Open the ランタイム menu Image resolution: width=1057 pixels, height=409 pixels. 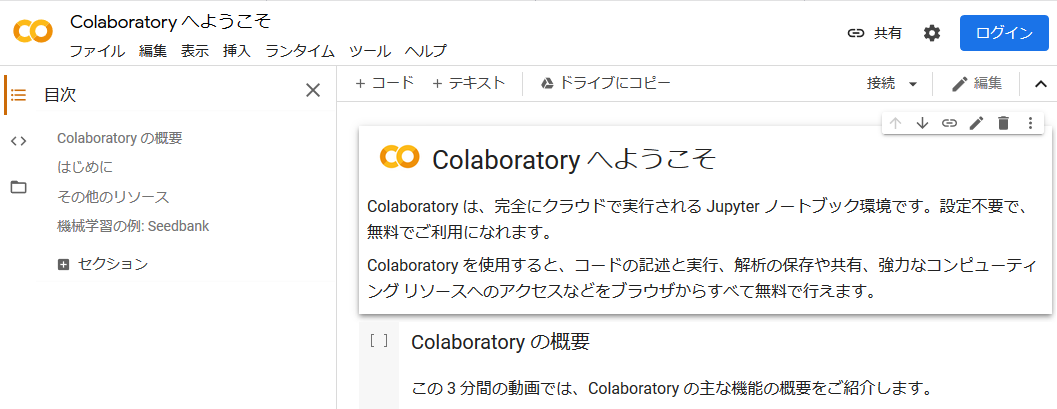tap(300, 51)
